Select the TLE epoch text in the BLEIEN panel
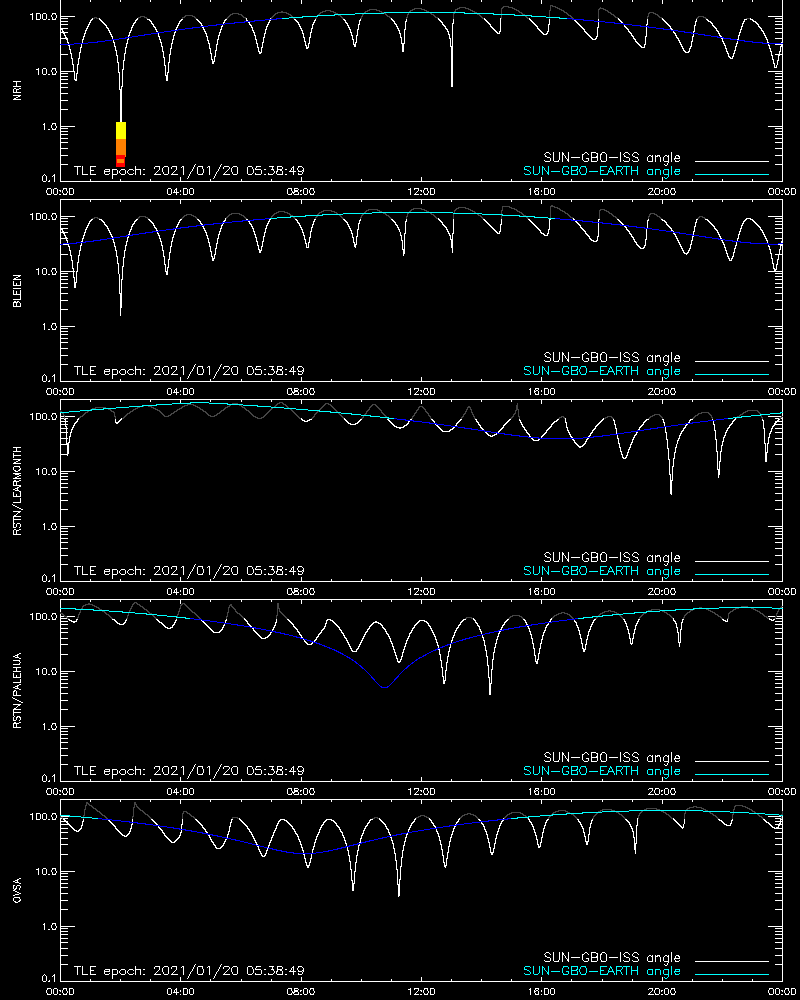Screen dimensions: 800x1000 [189, 371]
